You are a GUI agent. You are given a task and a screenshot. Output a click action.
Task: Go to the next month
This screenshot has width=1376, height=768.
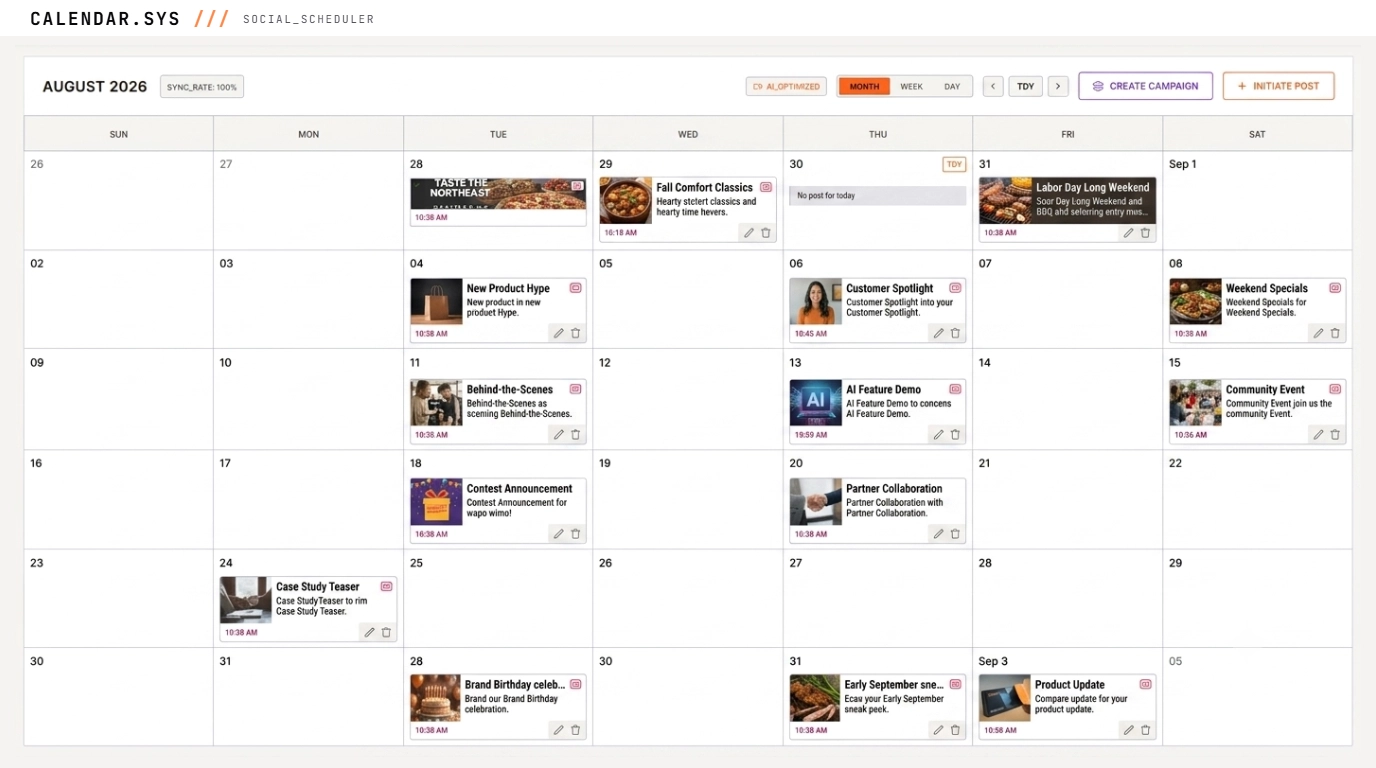[1059, 86]
